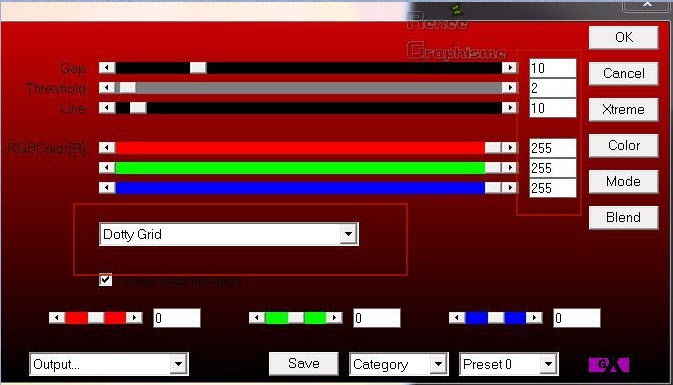
Task: Increase Gap with its right arrow
Action: click(509, 68)
